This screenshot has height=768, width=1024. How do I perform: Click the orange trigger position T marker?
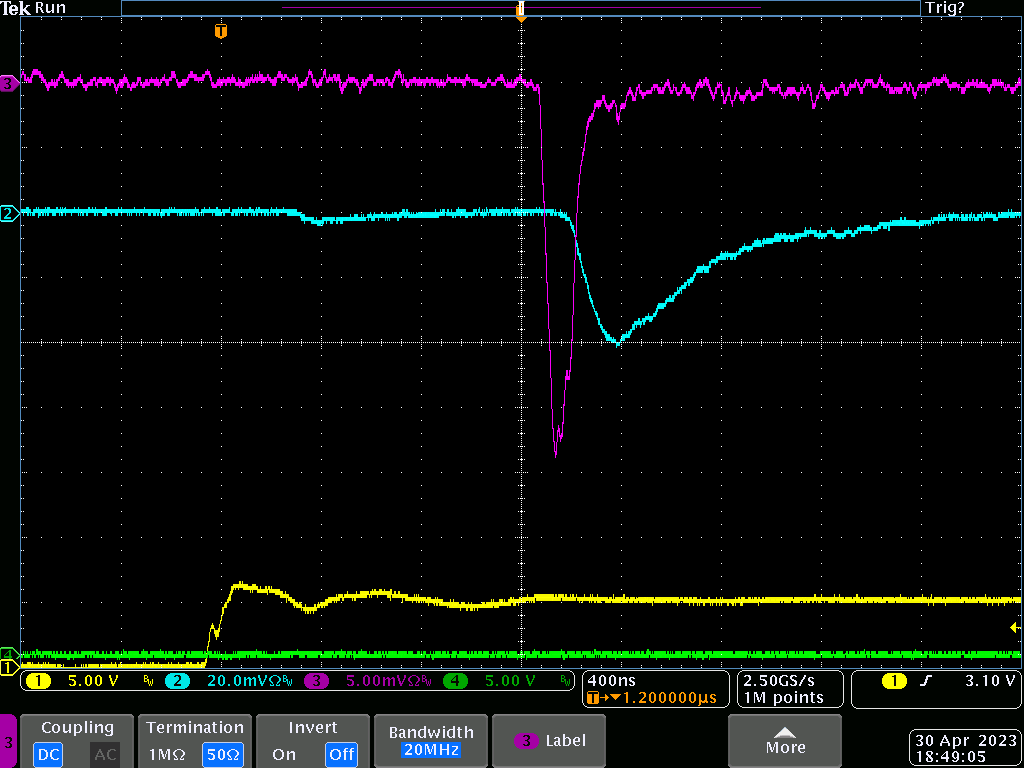(221, 32)
